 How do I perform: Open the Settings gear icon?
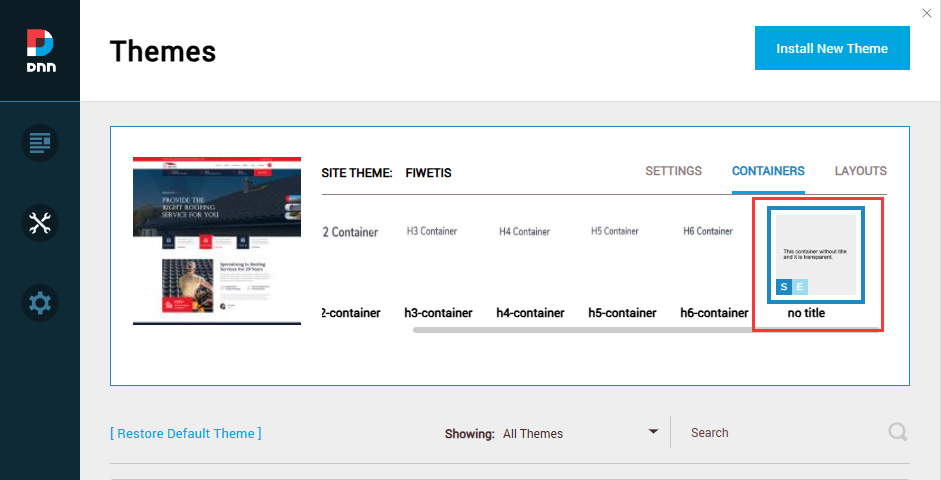tap(40, 303)
